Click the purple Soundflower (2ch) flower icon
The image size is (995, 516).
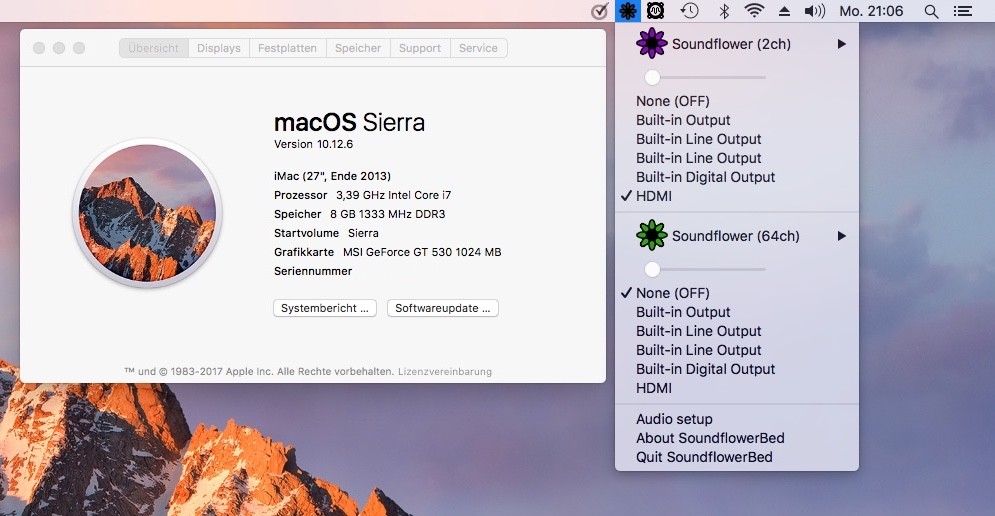652,44
